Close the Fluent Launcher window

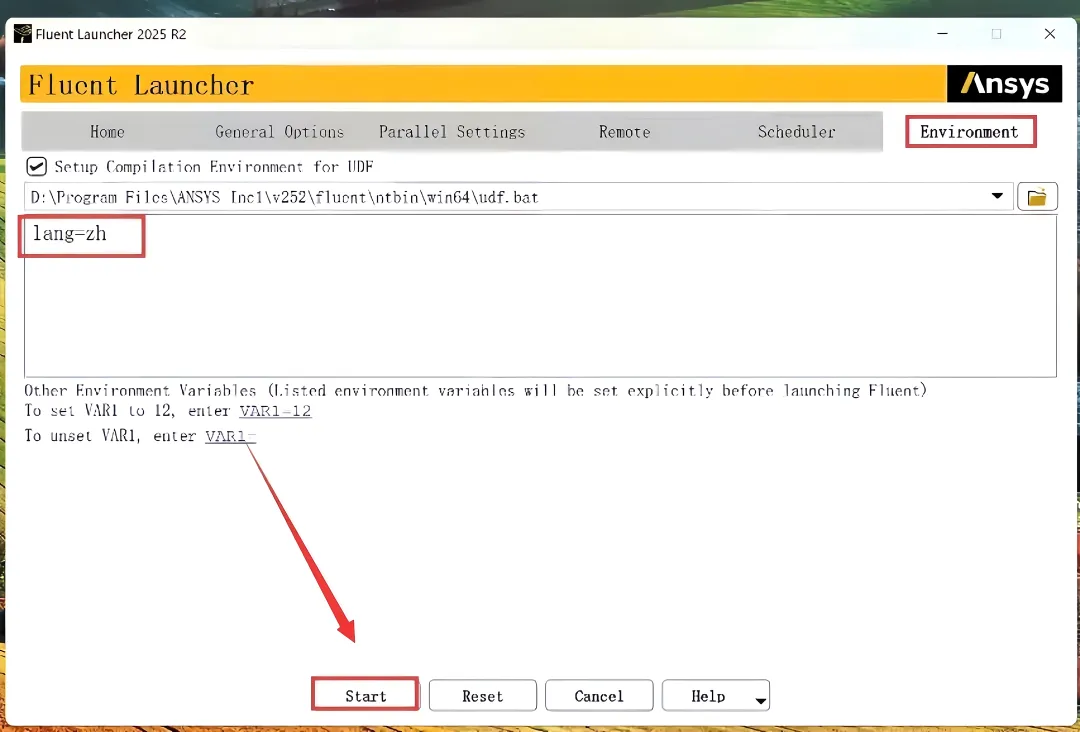[1050, 34]
